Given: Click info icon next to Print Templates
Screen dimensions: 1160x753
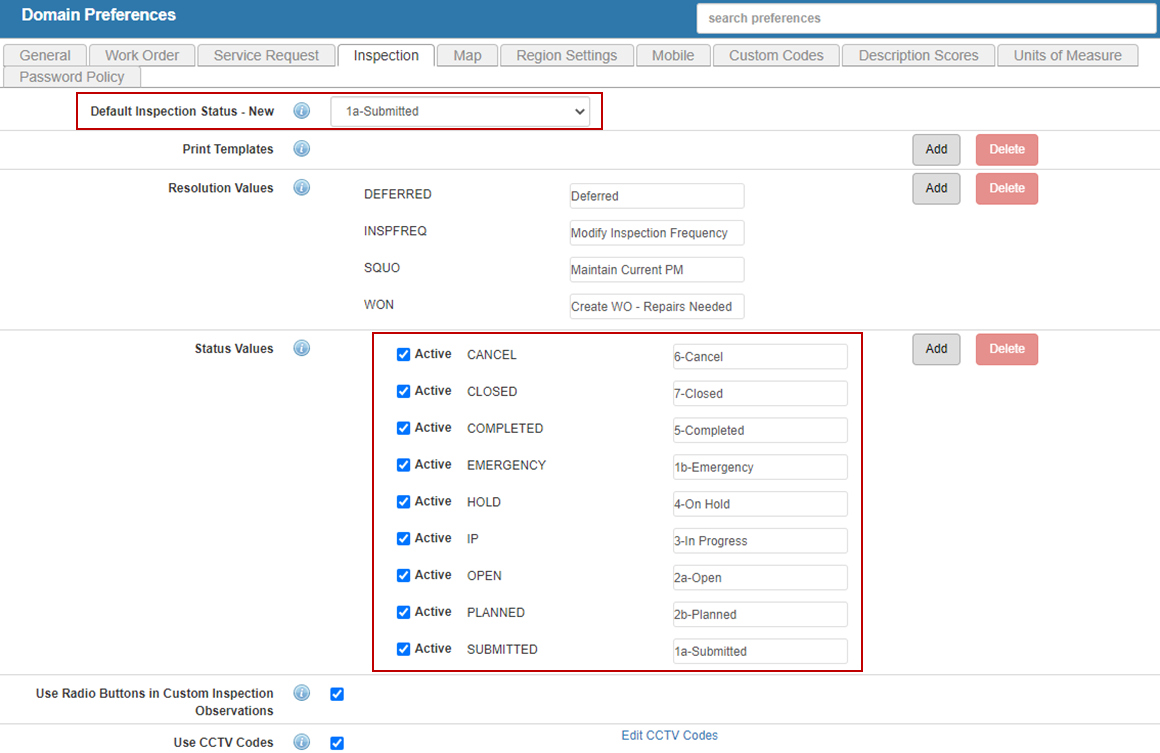Looking at the screenshot, I should point(302,149).
